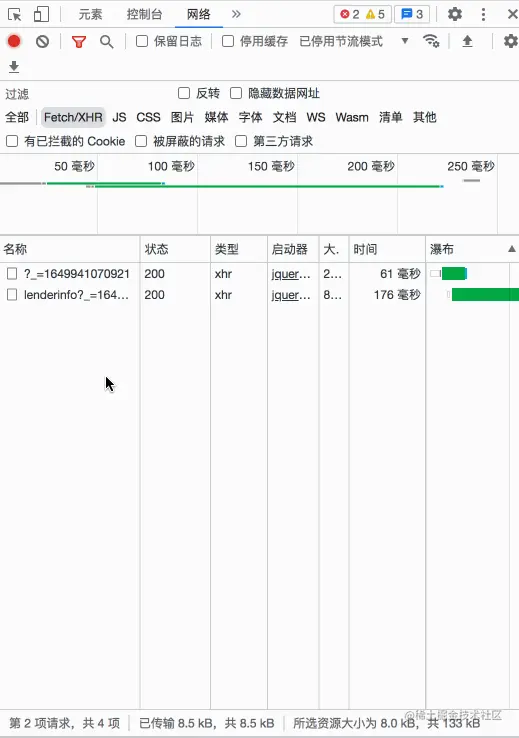Screen dimensions: 519x738
Task: Open the three-dot DevTools customize menu
Action: click(483, 14)
